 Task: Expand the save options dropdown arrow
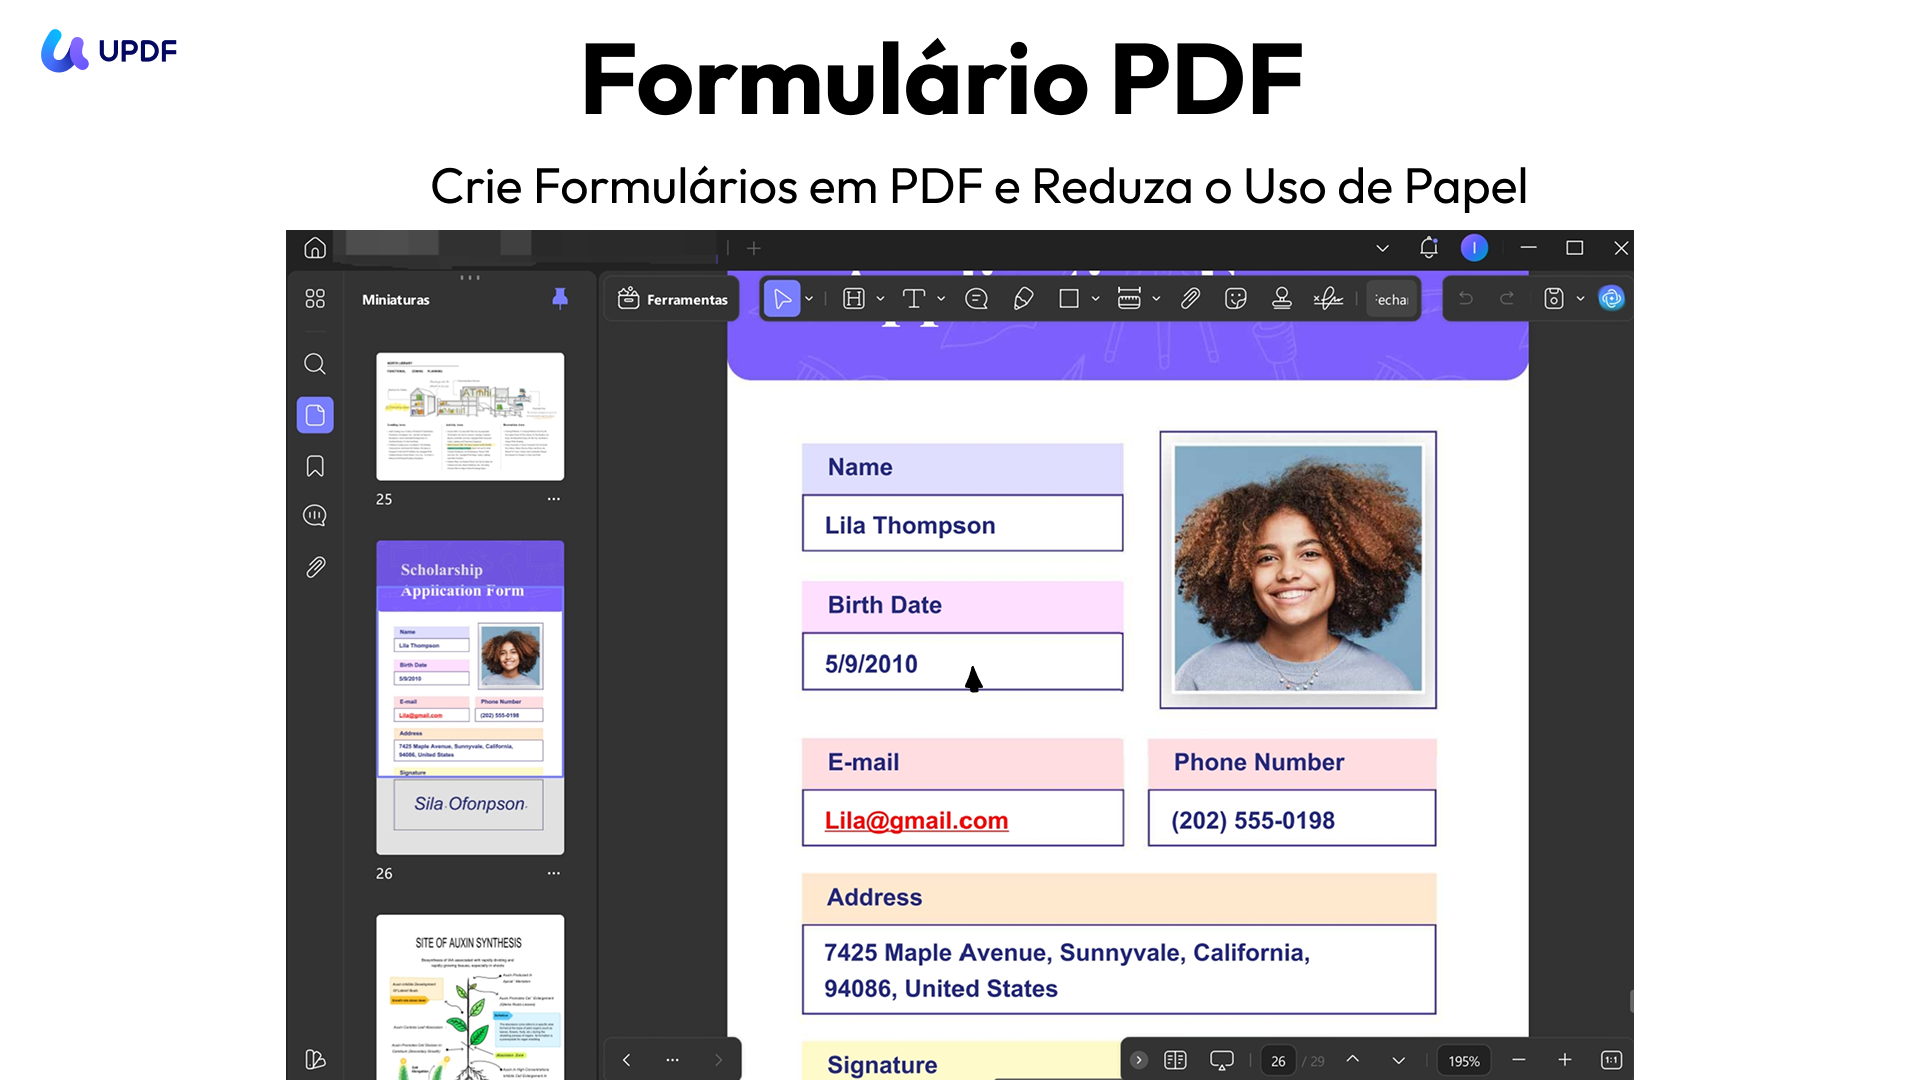(1580, 299)
